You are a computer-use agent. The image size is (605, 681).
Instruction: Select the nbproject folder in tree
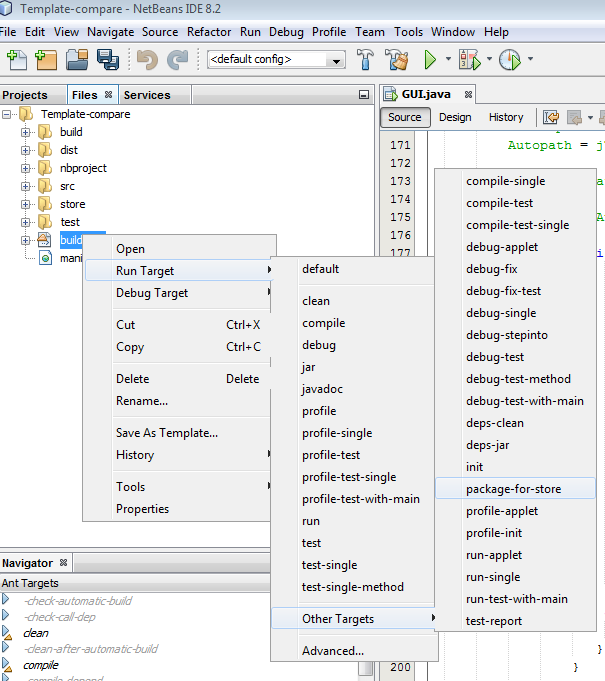pyautogui.click(x=83, y=169)
